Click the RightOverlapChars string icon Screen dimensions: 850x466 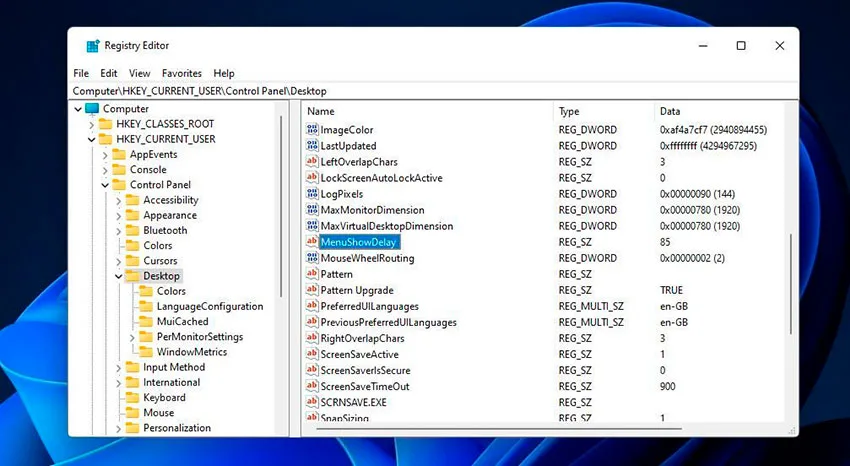312,338
